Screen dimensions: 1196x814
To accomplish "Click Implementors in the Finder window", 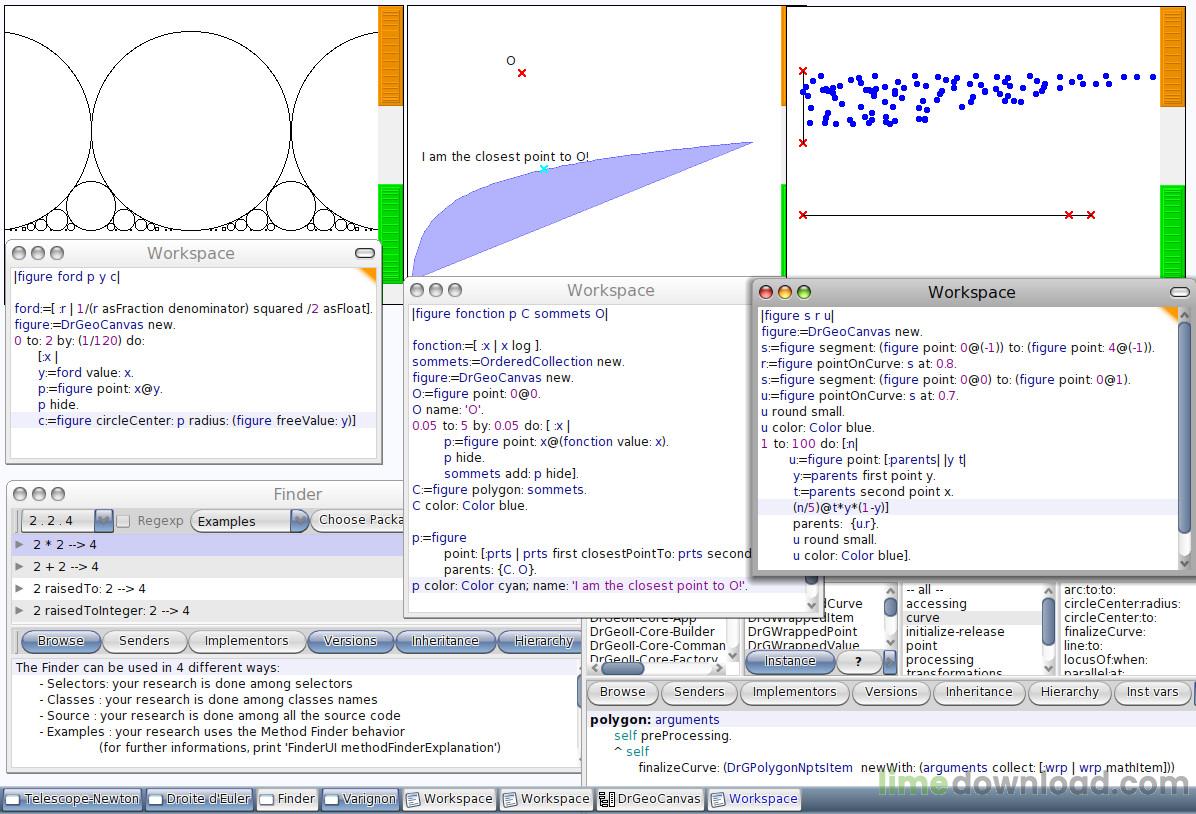I will pyautogui.click(x=246, y=641).
